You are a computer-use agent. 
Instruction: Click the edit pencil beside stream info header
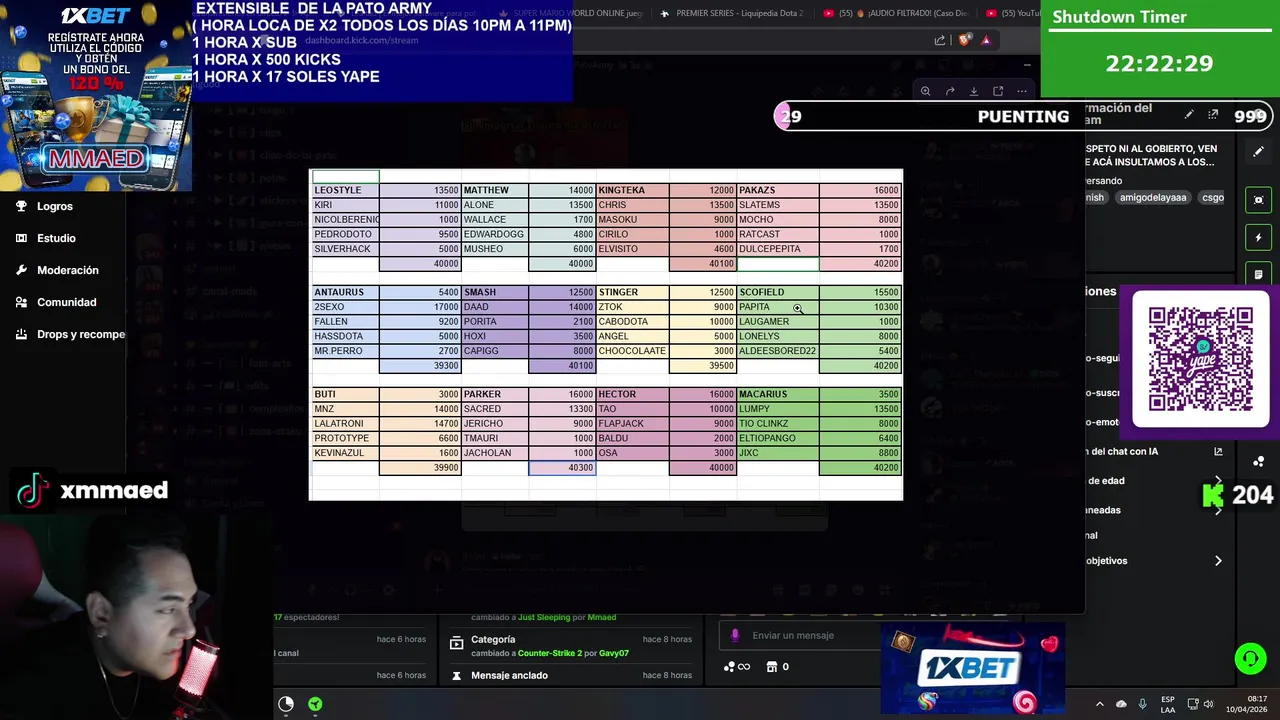pos(1189,115)
